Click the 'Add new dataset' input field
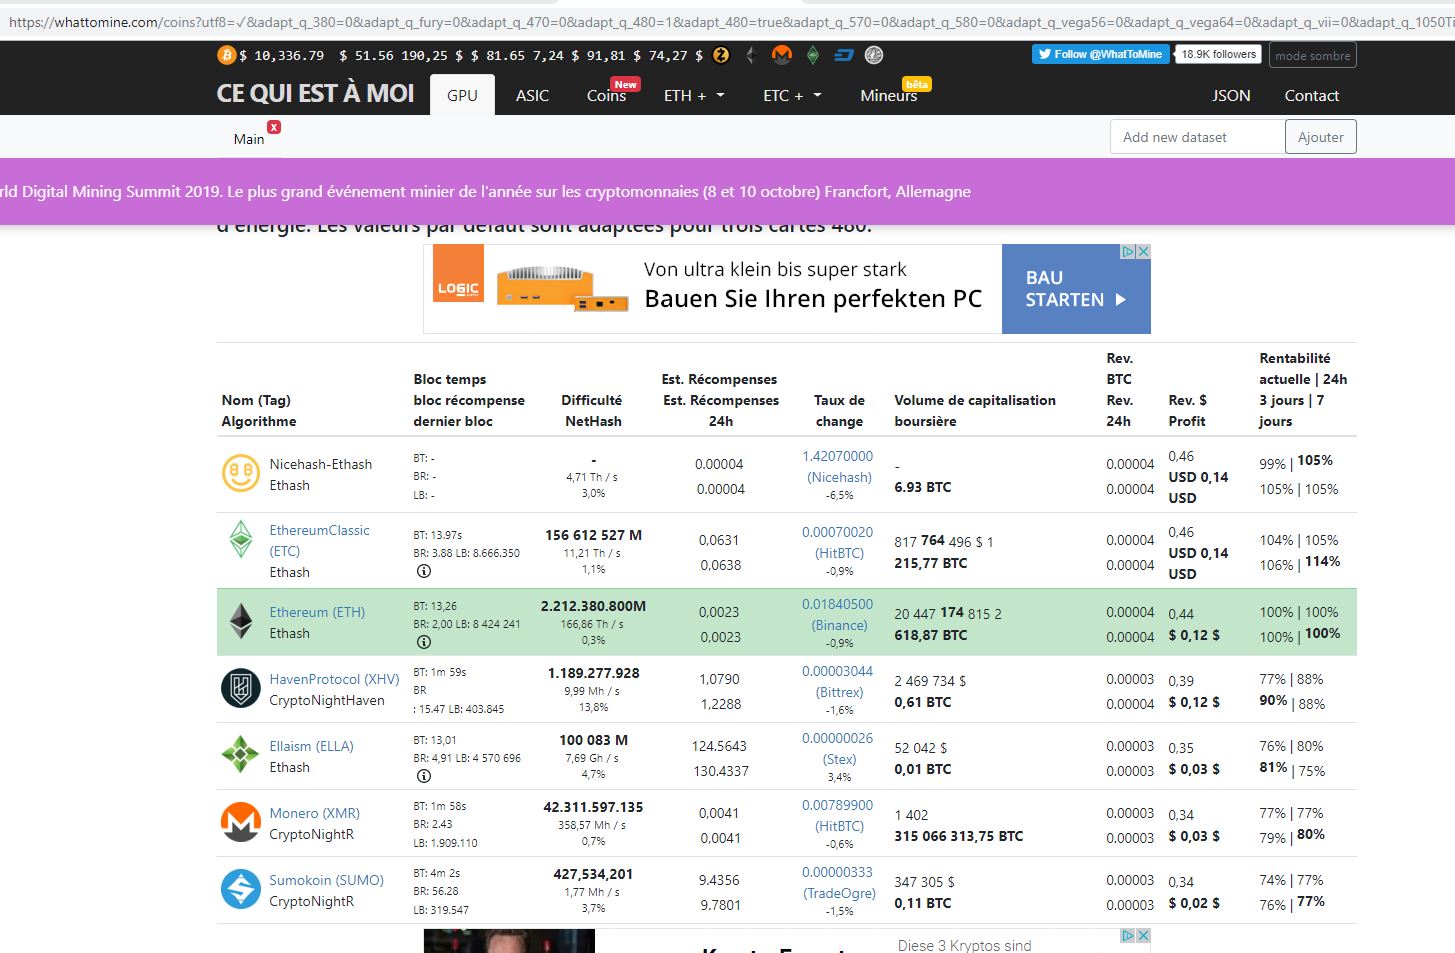Viewport: 1455px width, 953px height. tap(1197, 137)
